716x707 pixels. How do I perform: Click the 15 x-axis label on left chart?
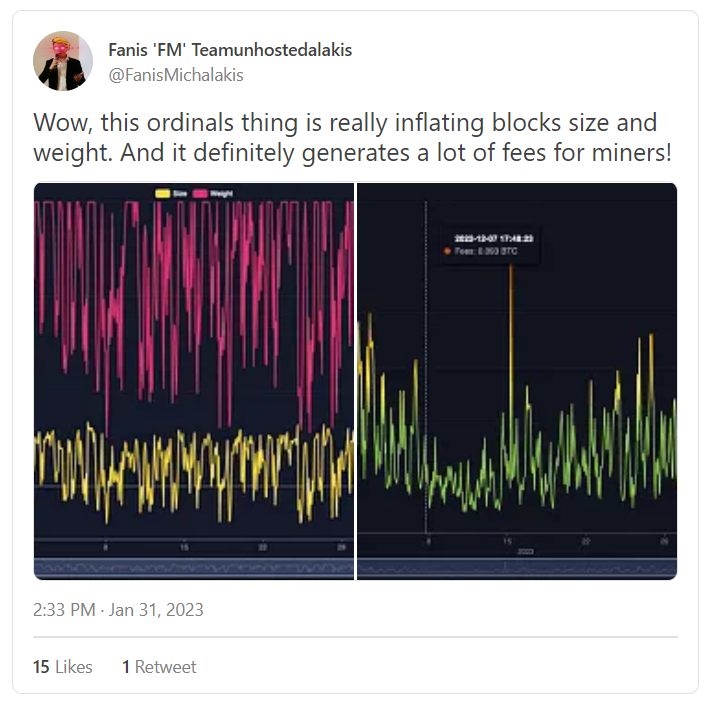[x=184, y=547]
